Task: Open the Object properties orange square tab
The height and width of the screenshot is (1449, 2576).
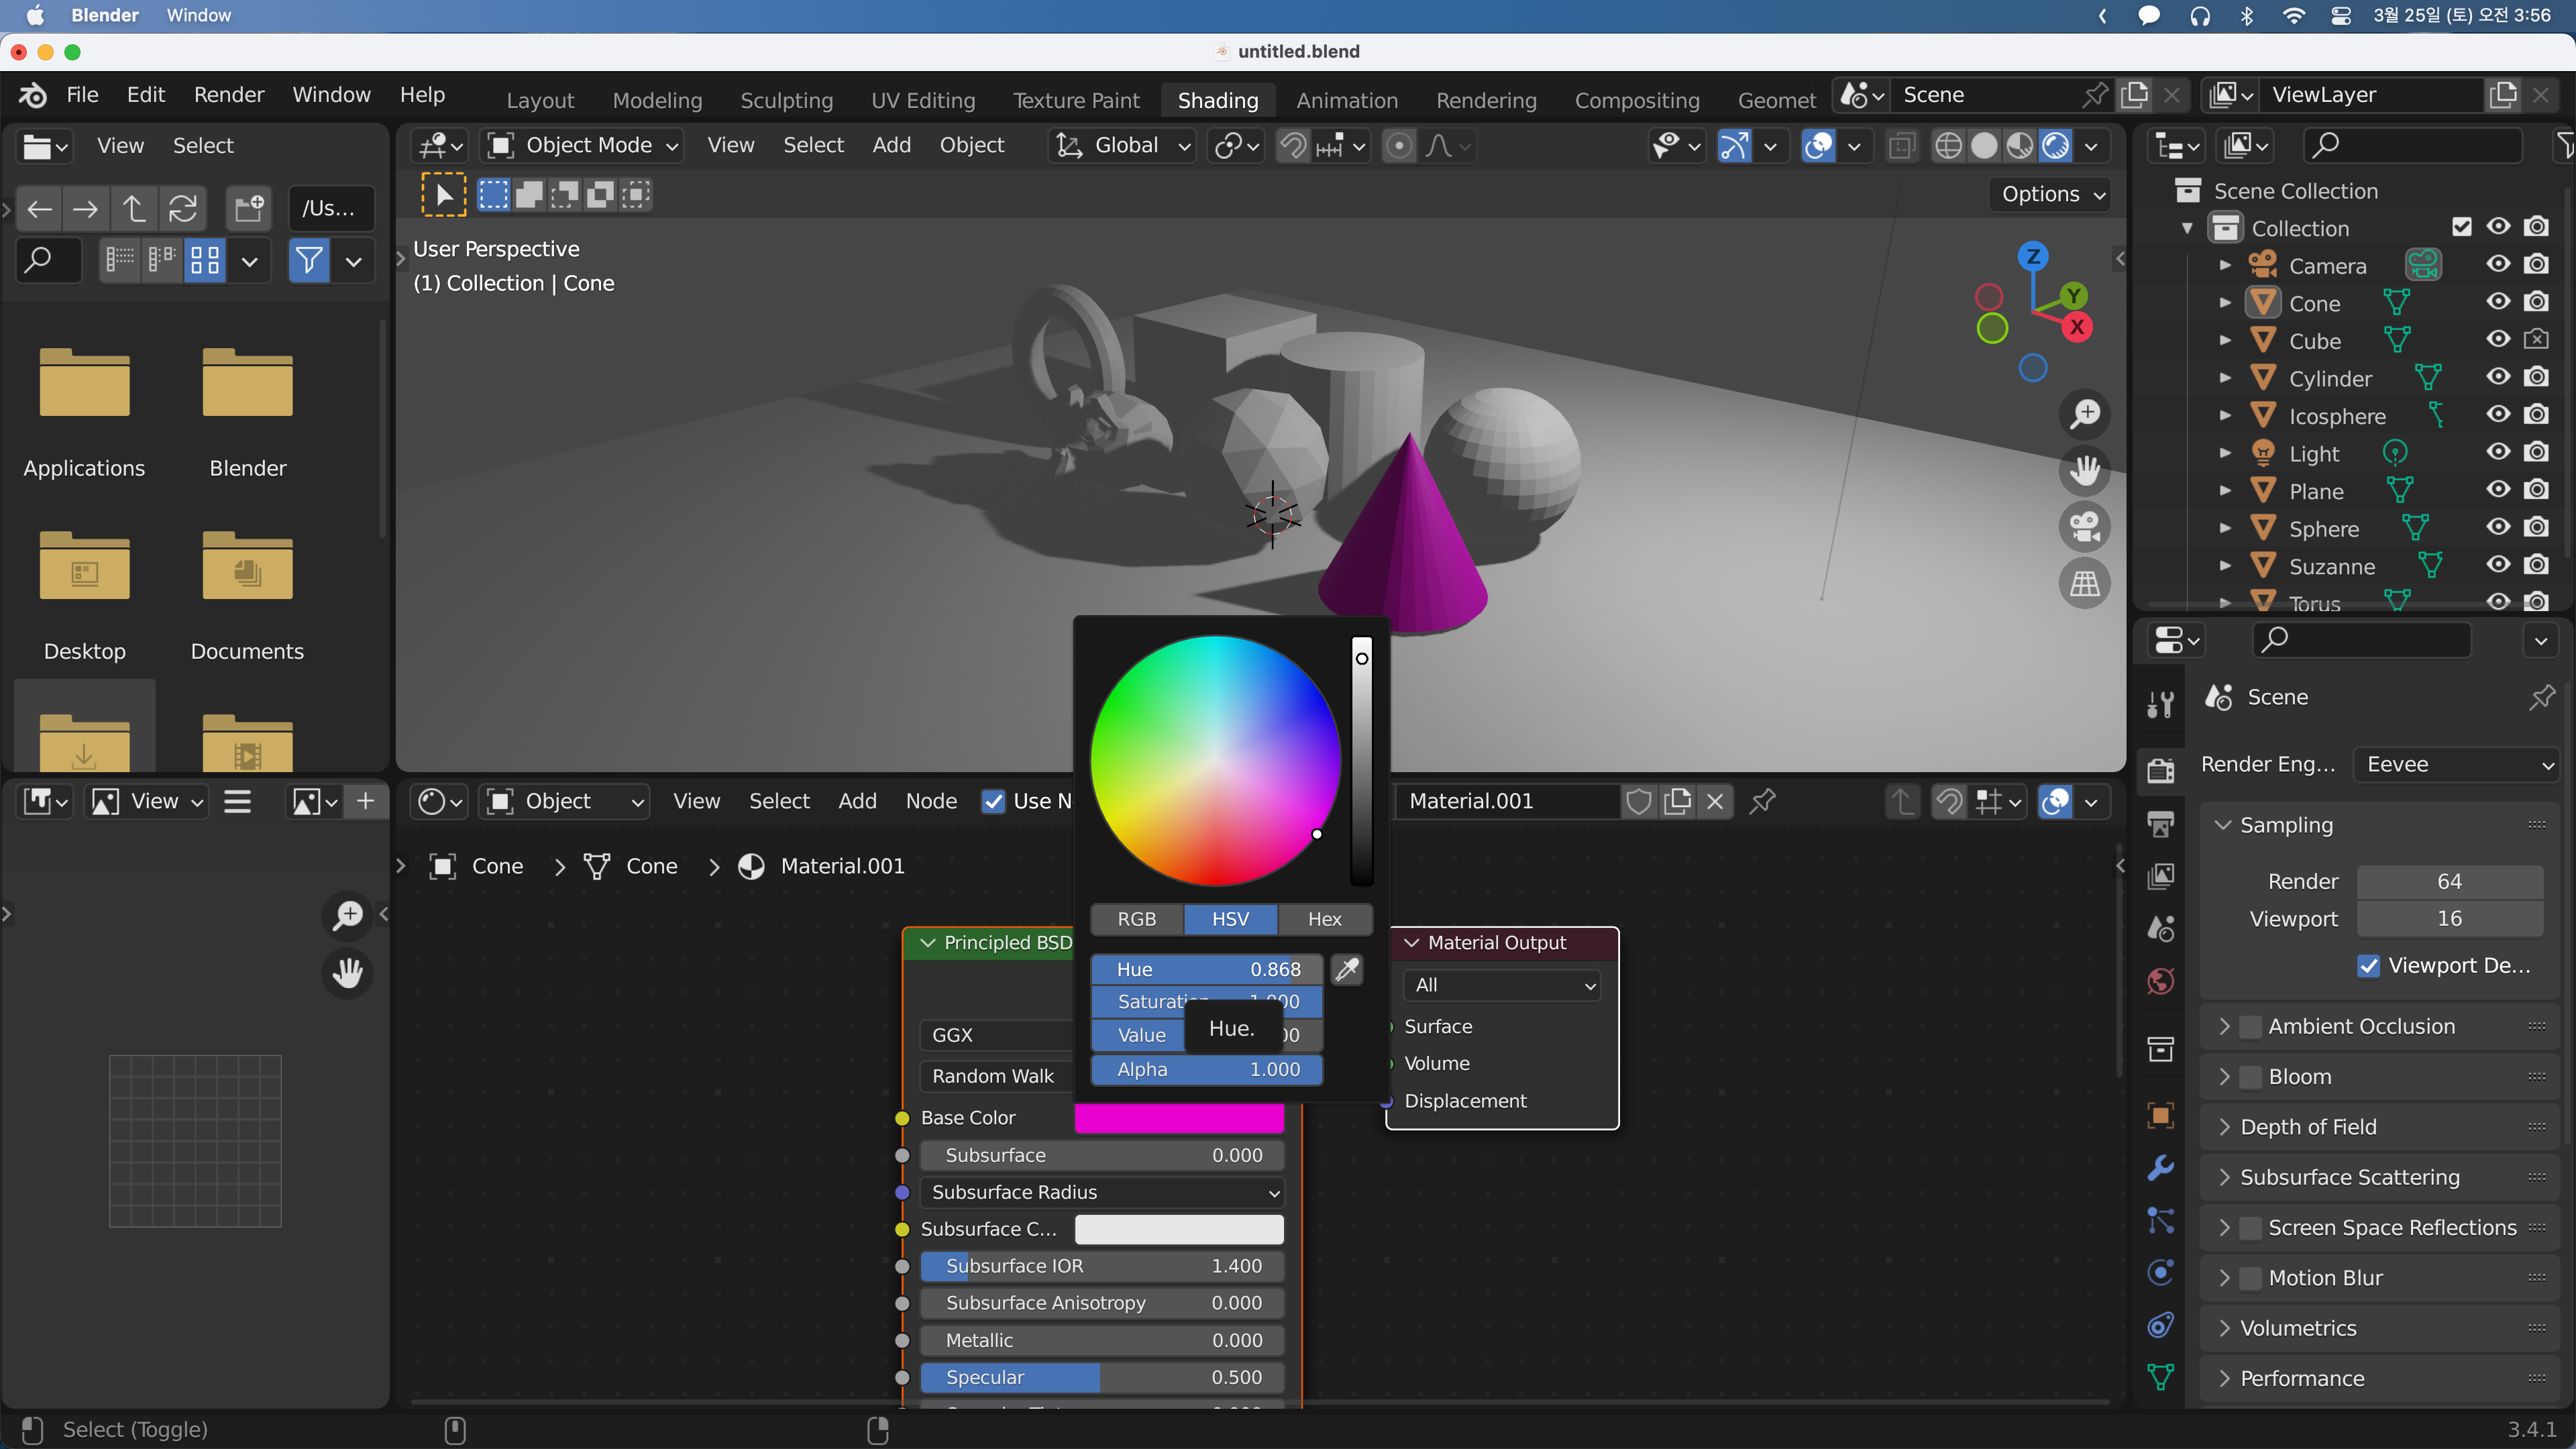Action: tap(2161, 1115)
